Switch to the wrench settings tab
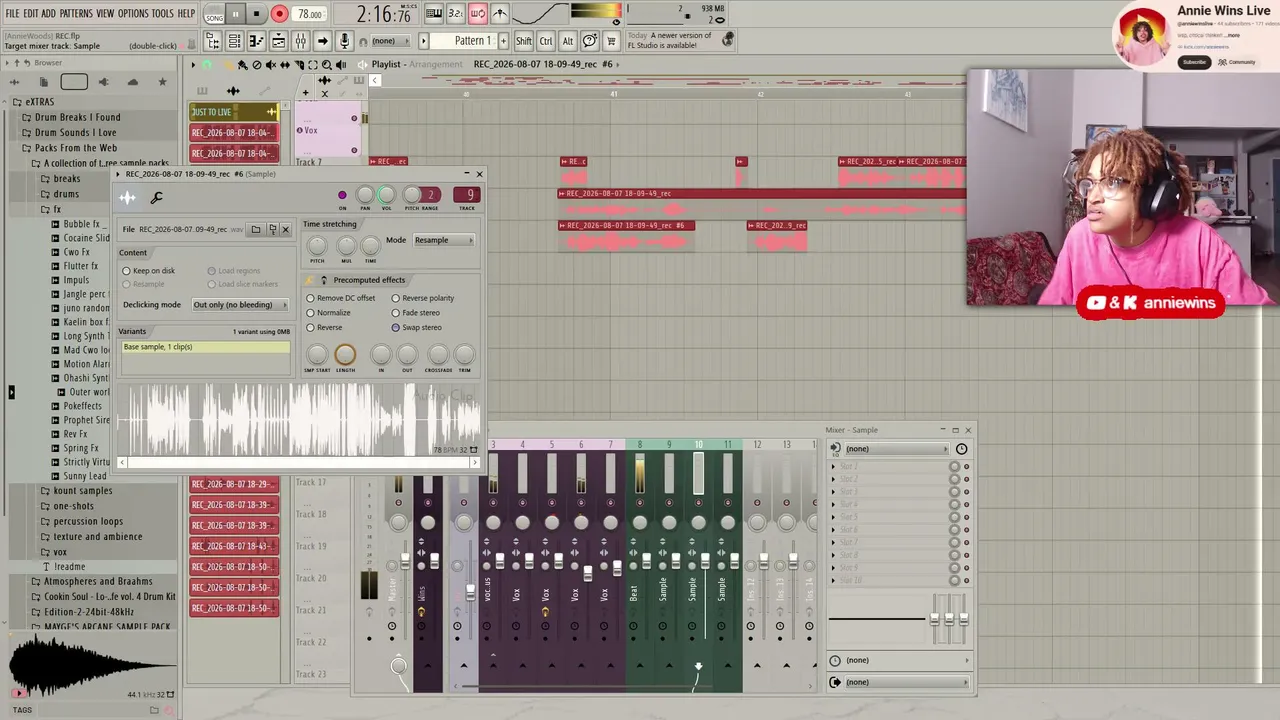The image size is (1280, 720). click(x=156, y=198)
